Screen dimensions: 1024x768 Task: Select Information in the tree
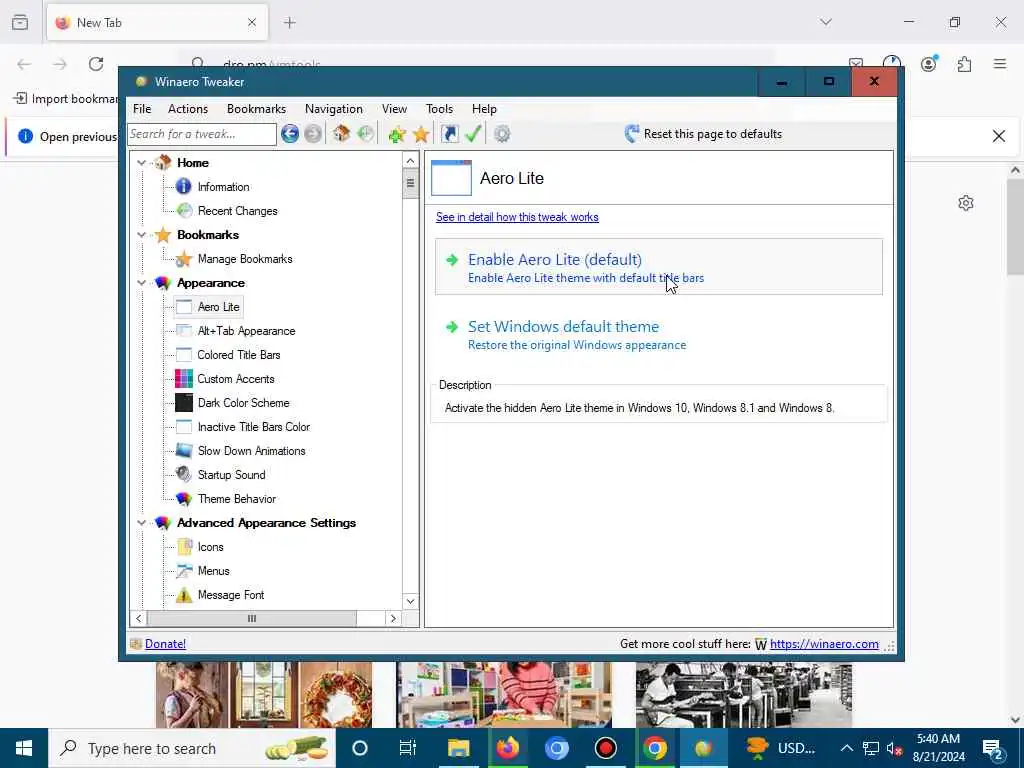coord(223,187)
